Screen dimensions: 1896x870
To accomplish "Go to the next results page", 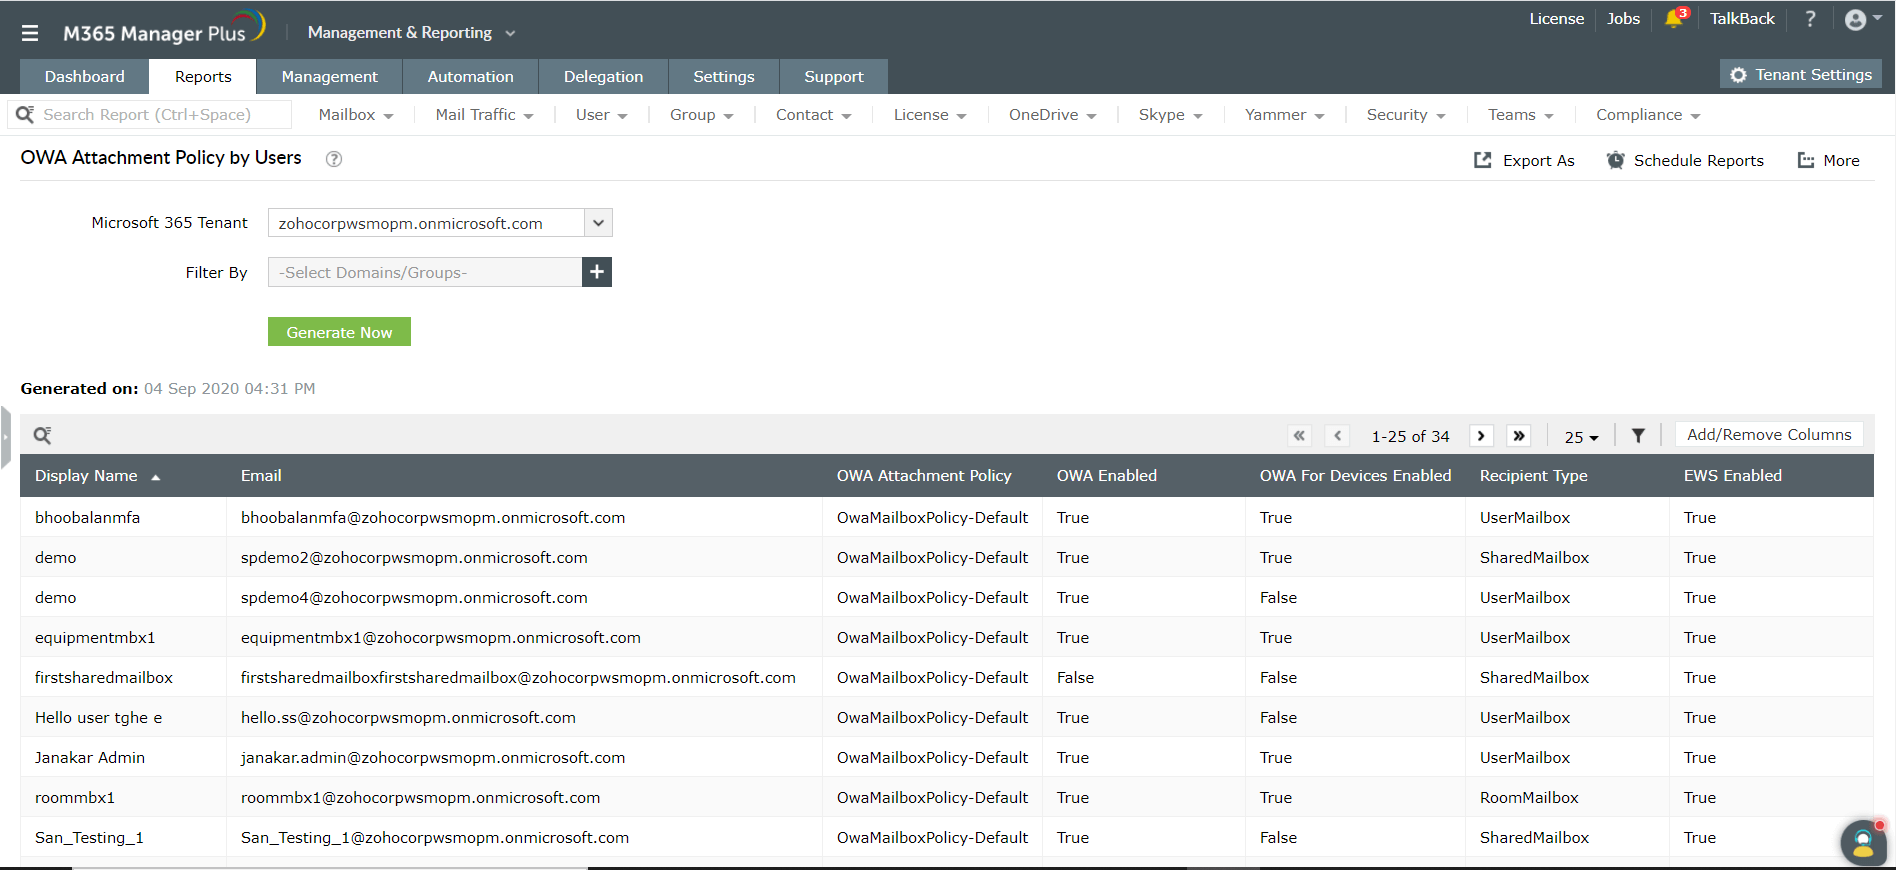I will (x=1481, y=436).
